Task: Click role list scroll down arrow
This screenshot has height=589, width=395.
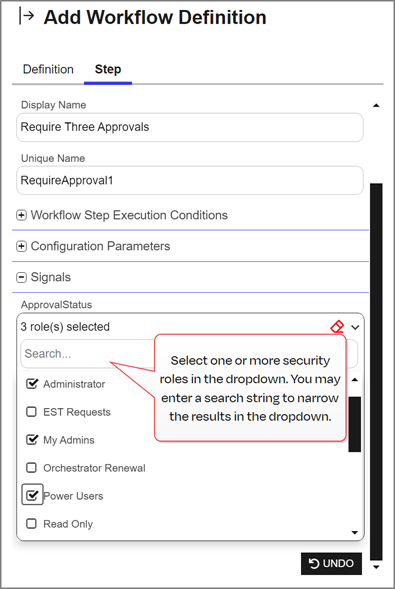Action: tap(354, 532)
